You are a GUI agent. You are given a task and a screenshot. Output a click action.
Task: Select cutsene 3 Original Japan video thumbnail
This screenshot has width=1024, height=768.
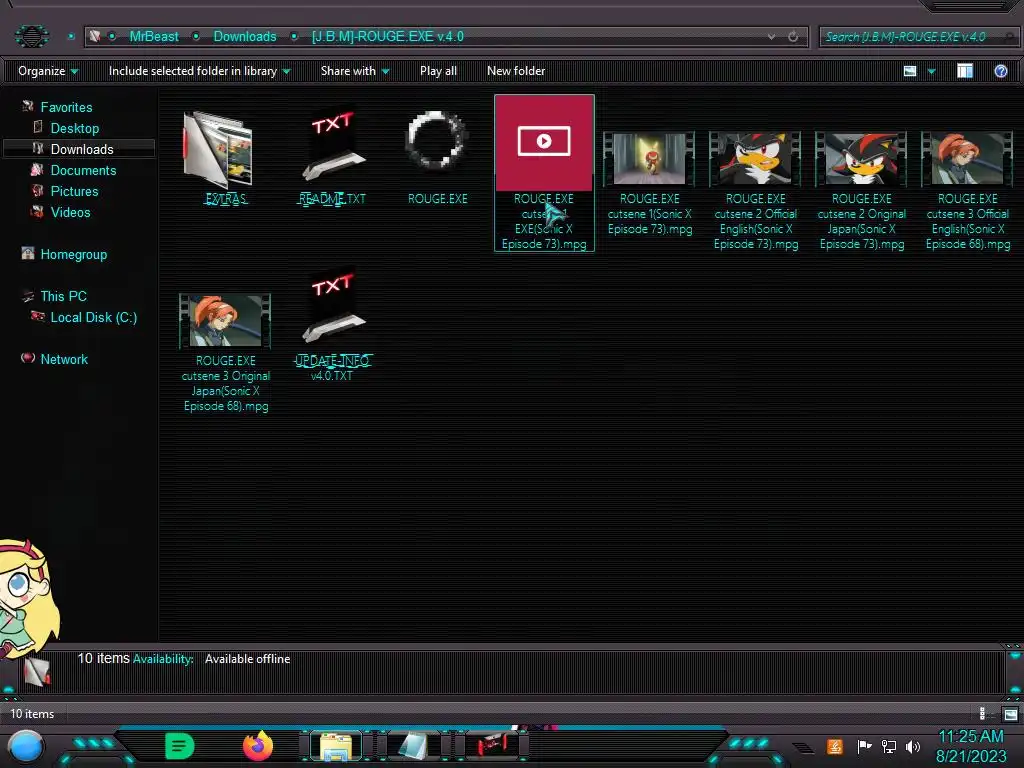(225, 321)
